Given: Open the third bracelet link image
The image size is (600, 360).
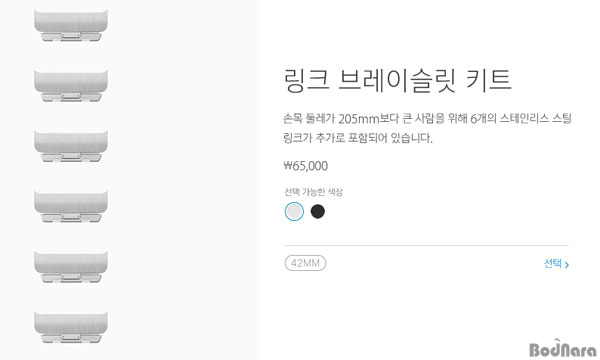Looking at the screenshot, I should (71, 146).
